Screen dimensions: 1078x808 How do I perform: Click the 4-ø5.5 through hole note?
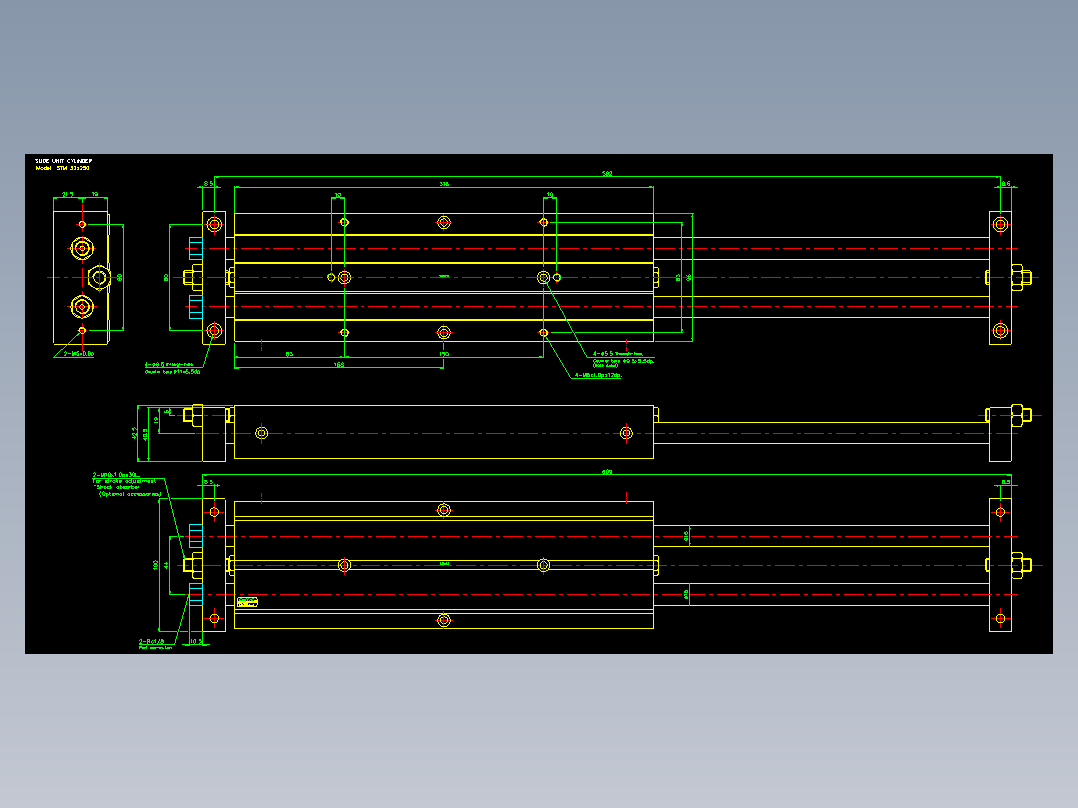pyautogui.click(x=617, y=353)
